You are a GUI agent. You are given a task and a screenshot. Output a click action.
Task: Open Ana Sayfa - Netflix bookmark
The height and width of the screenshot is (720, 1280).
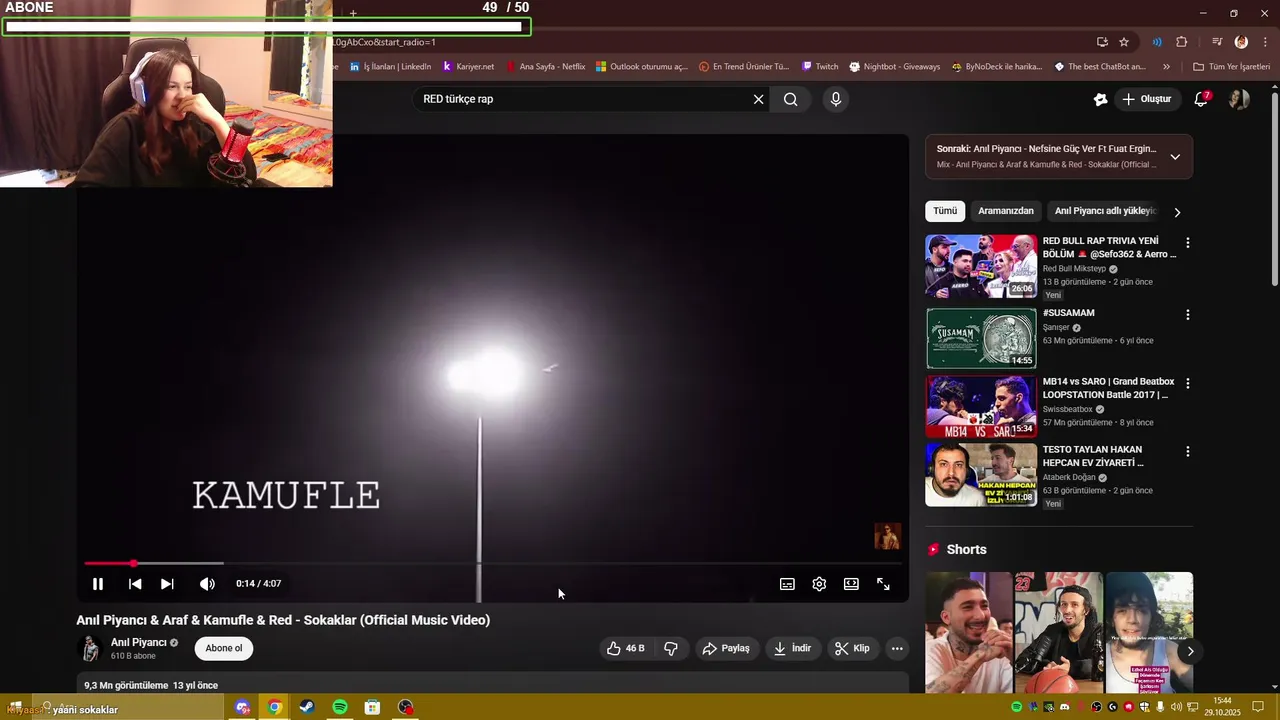coord(546,67)
